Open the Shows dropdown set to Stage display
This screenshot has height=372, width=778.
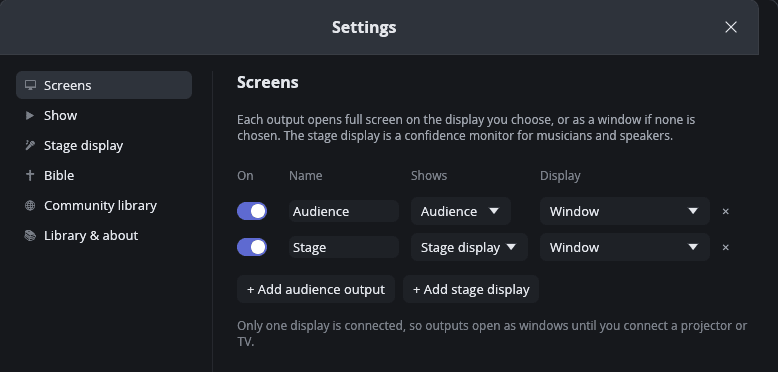point(469,247)
